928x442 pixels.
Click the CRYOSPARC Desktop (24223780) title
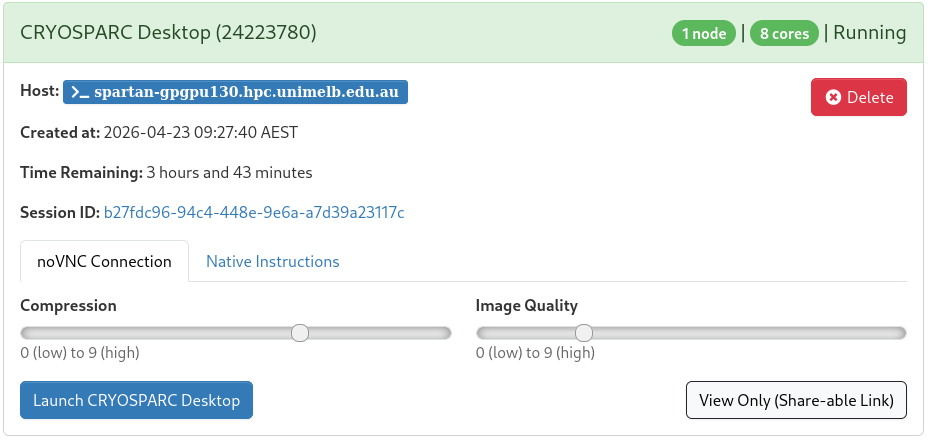click(169, 33)
